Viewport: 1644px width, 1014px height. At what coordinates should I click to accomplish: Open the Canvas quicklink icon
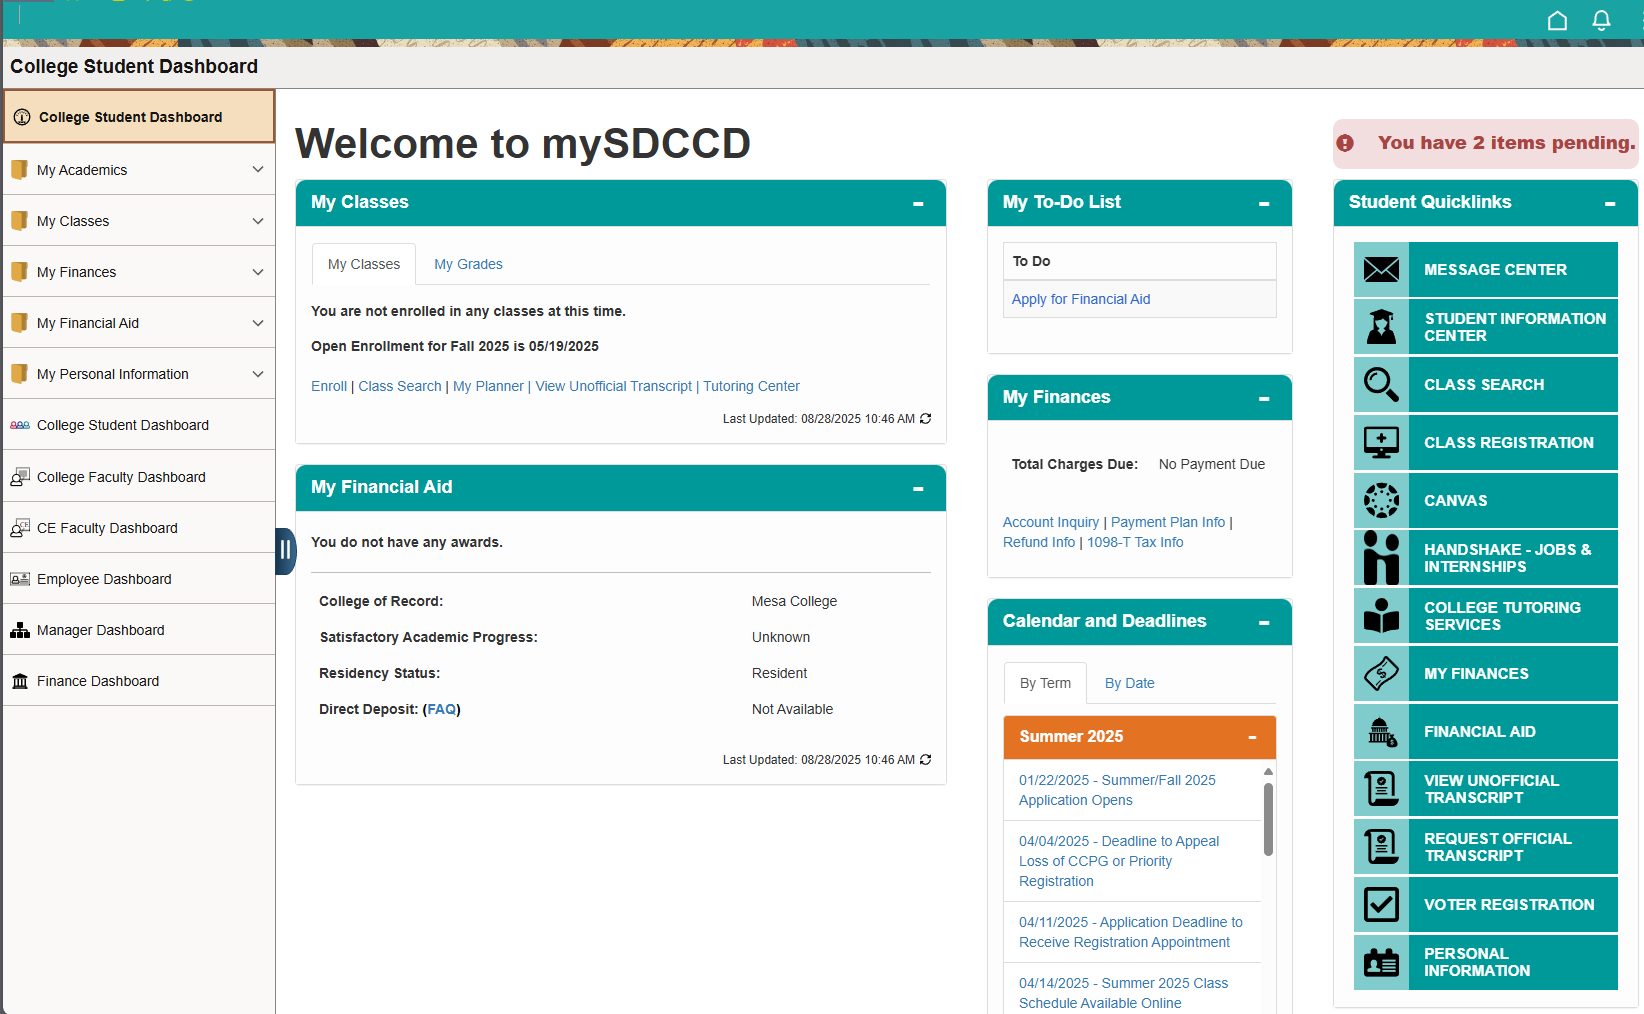[x=1381, y=501]
